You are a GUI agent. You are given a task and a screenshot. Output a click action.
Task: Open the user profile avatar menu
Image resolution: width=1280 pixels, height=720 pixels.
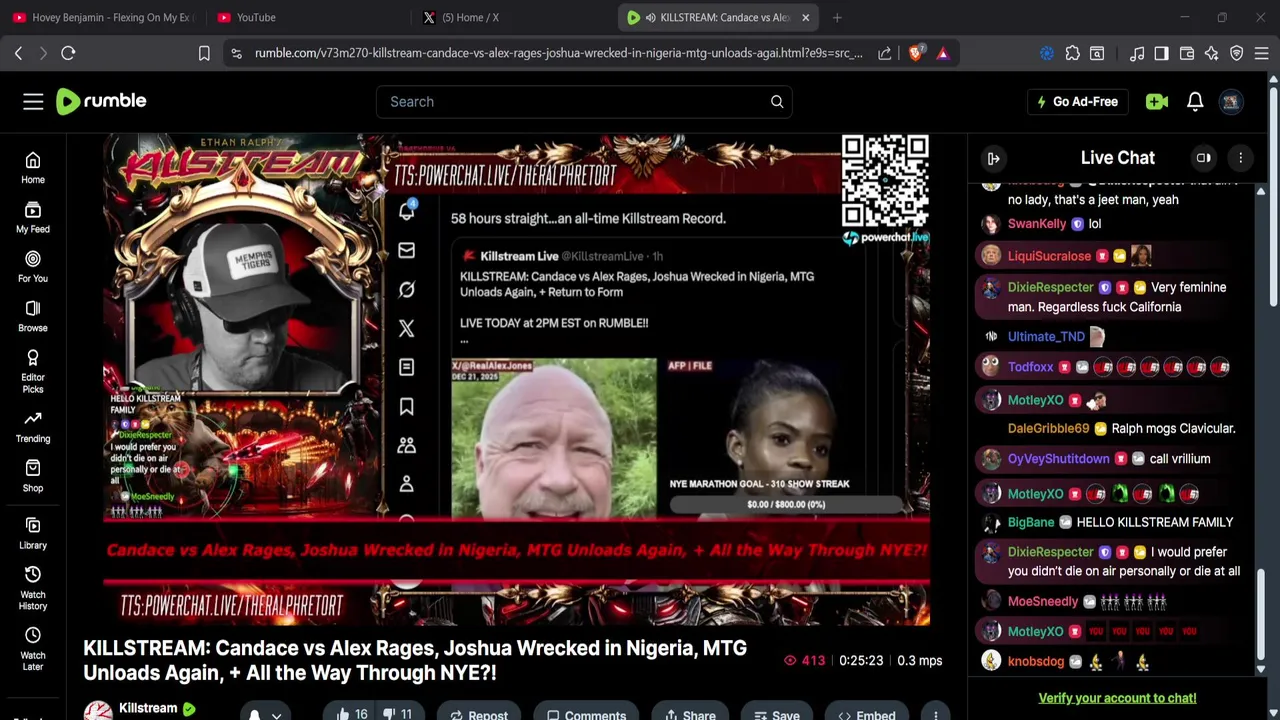coord(1231,101)
